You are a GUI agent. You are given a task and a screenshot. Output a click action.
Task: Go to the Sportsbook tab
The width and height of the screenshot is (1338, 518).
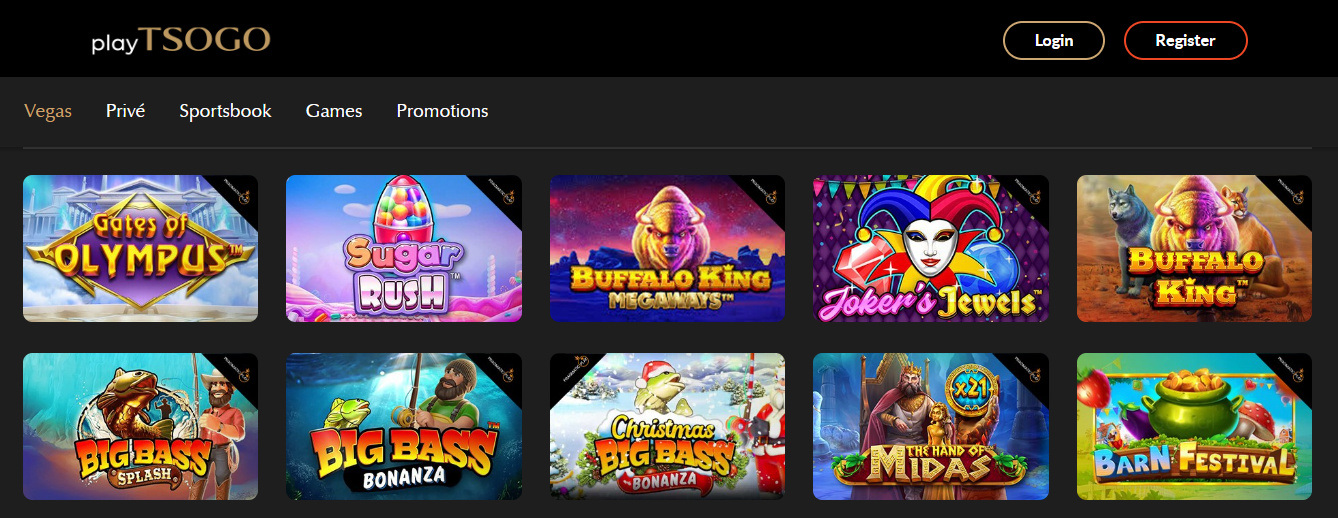pyautogui.click(x=225, y=111)
